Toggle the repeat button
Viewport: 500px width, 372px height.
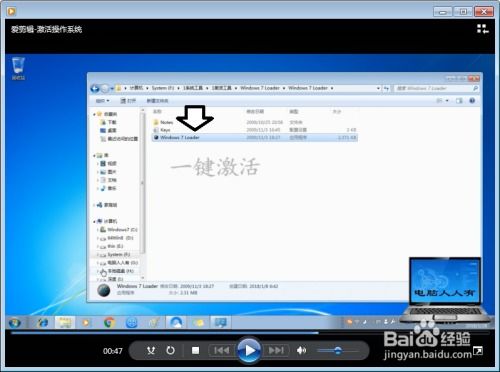pyautogui.click(x=170, y=350)
